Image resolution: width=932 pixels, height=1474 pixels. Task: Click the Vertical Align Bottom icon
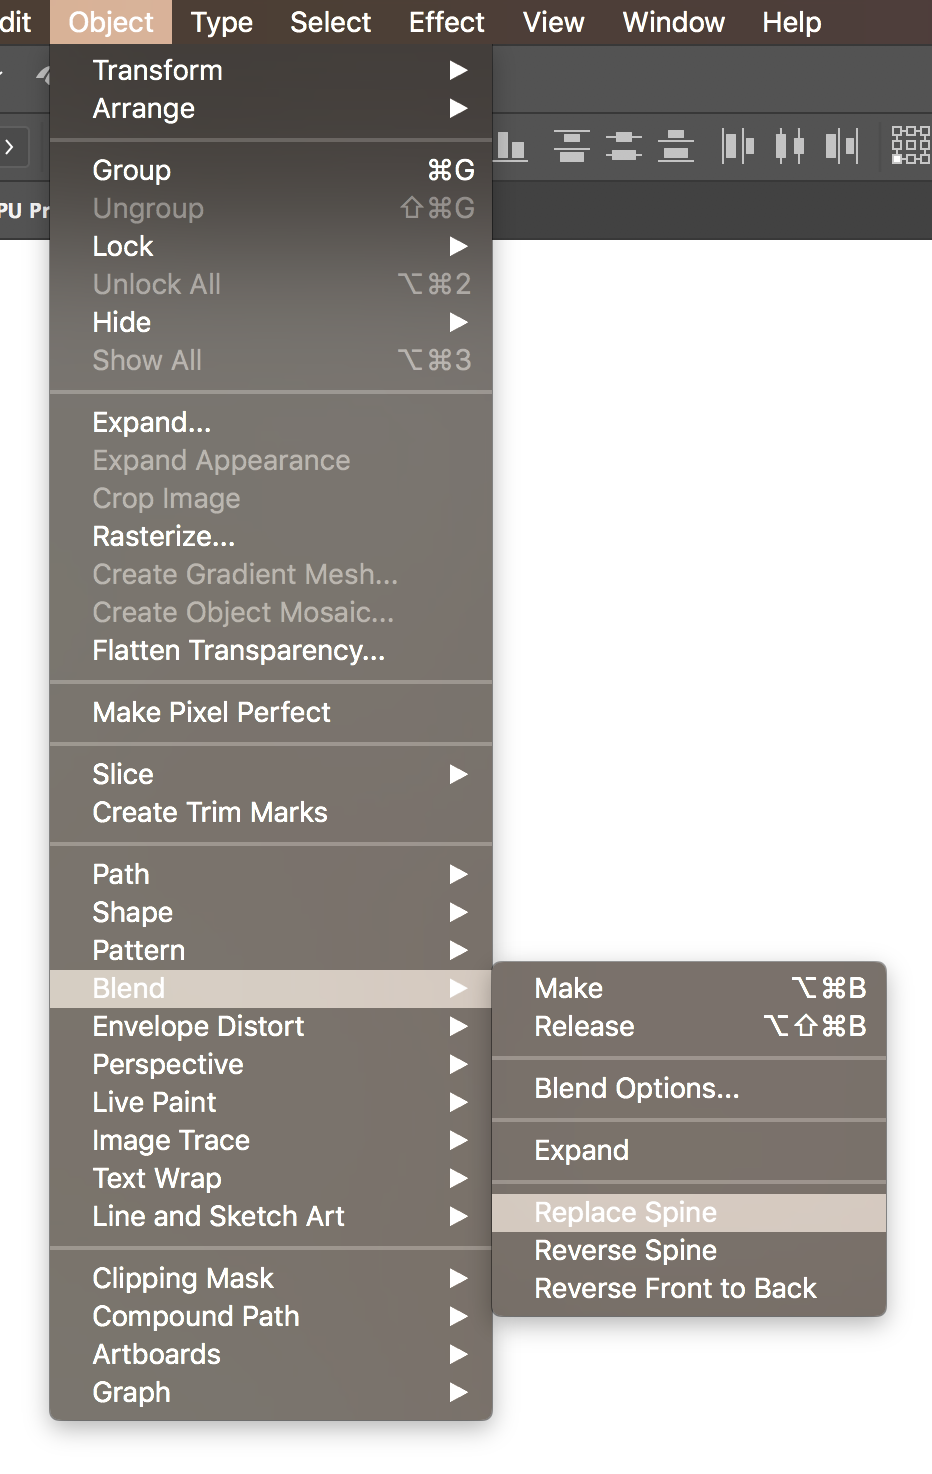point(511,147)
